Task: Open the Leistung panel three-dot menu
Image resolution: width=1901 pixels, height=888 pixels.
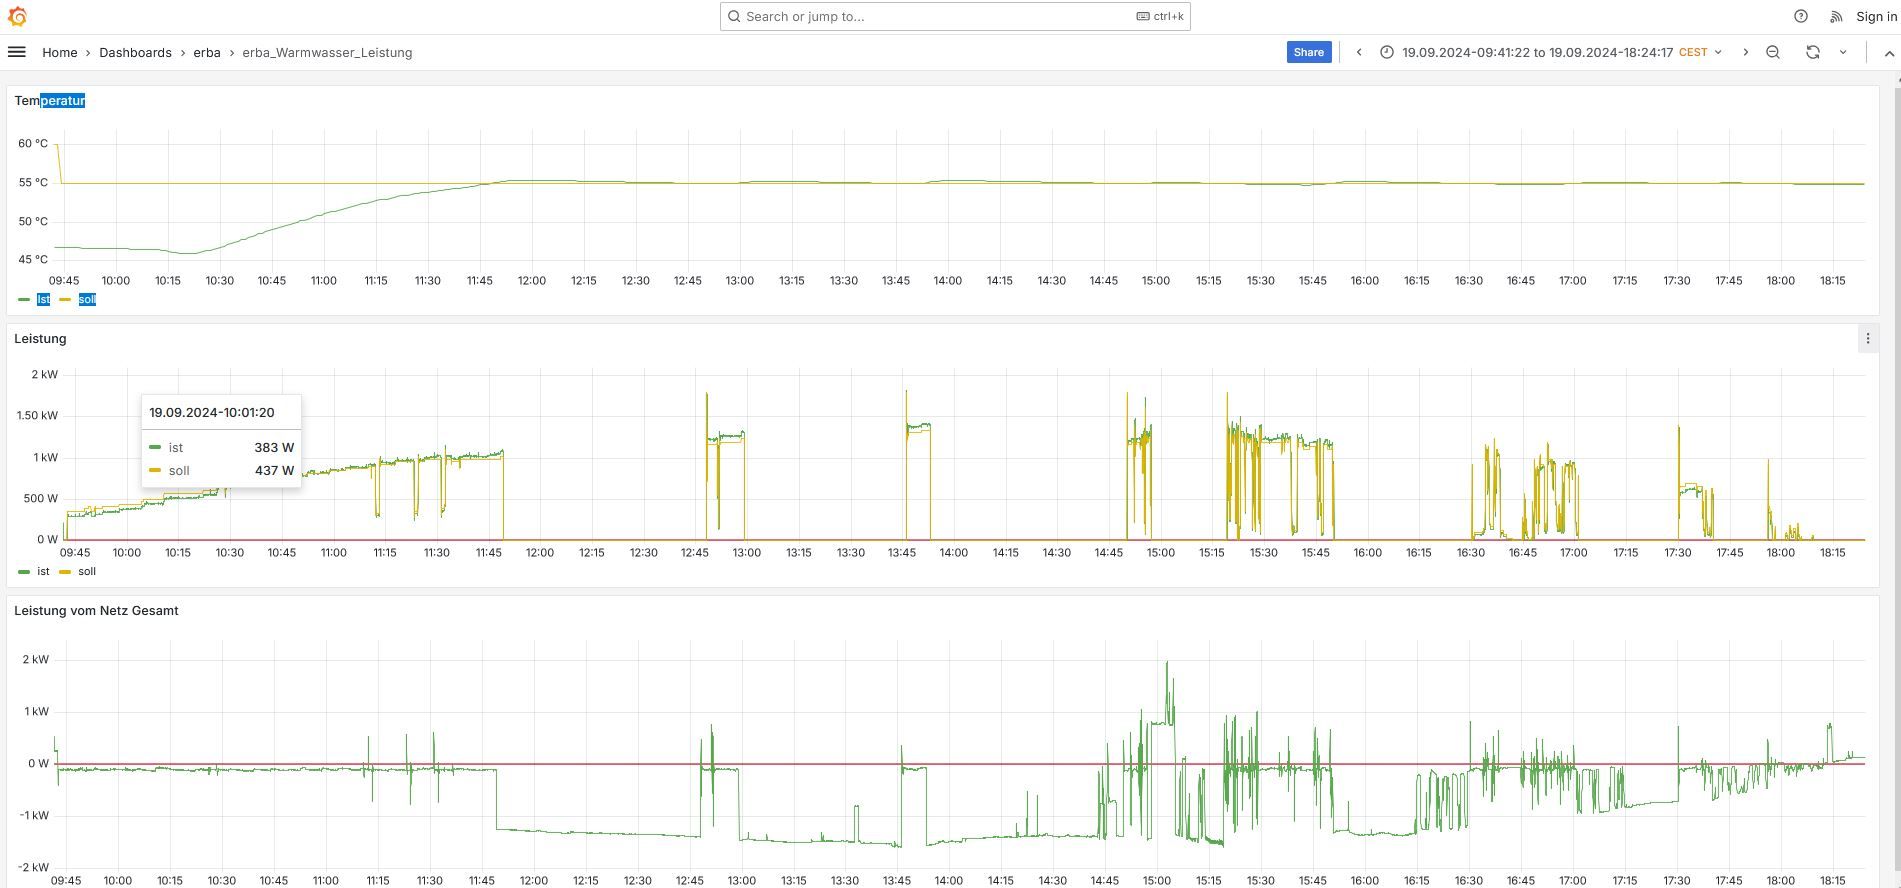Action: [1867, 339]
